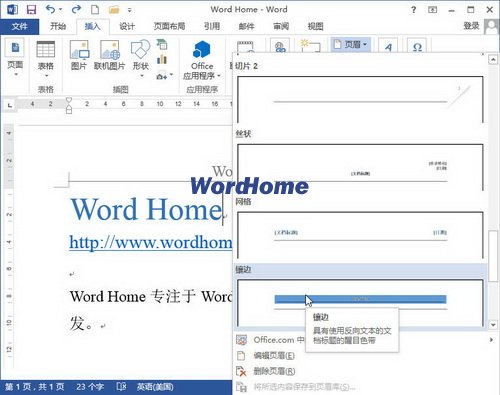Screen dimensions: 500x395
Task: Toggle ribbon display options button
Action: (x=433, y=10)
